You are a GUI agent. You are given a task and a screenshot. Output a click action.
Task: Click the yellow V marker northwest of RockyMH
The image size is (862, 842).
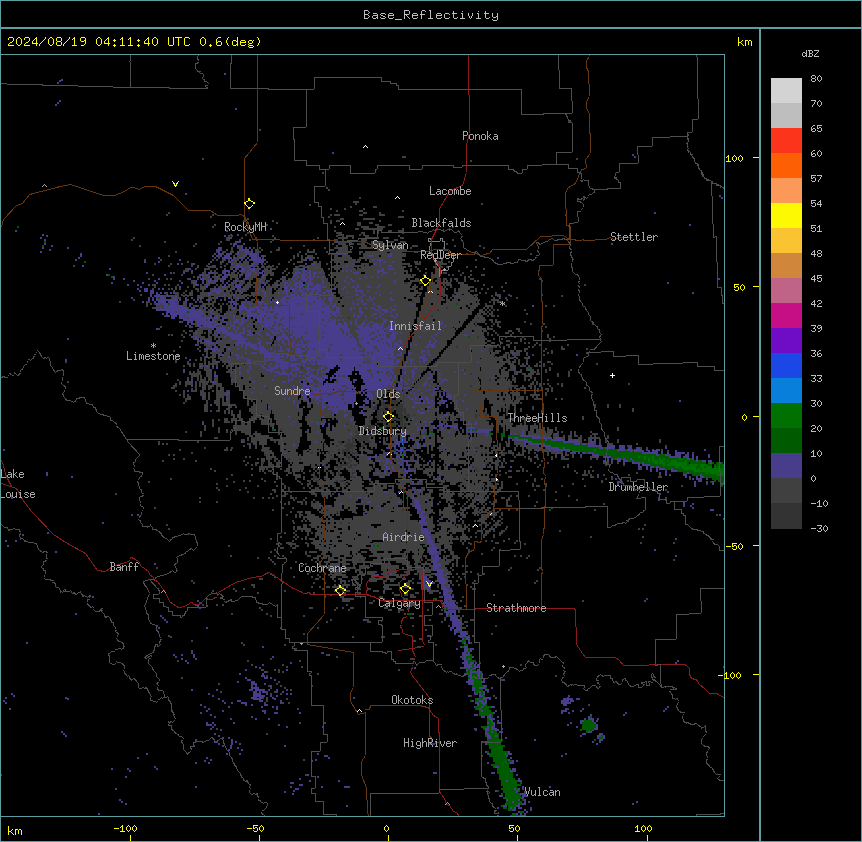[175, 184]
